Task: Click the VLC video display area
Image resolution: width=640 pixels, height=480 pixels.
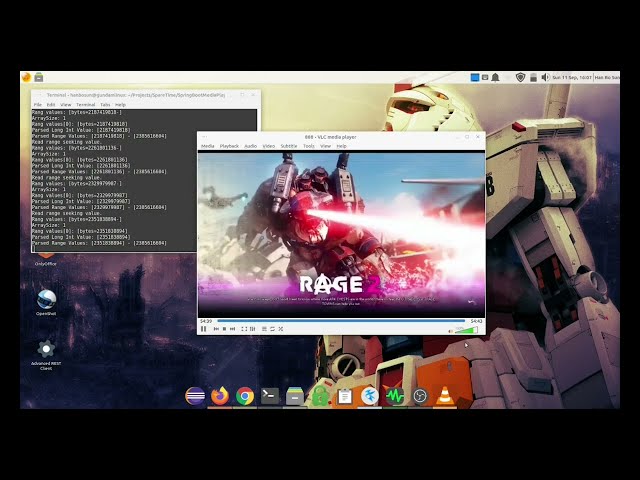Action: (342, 234)
